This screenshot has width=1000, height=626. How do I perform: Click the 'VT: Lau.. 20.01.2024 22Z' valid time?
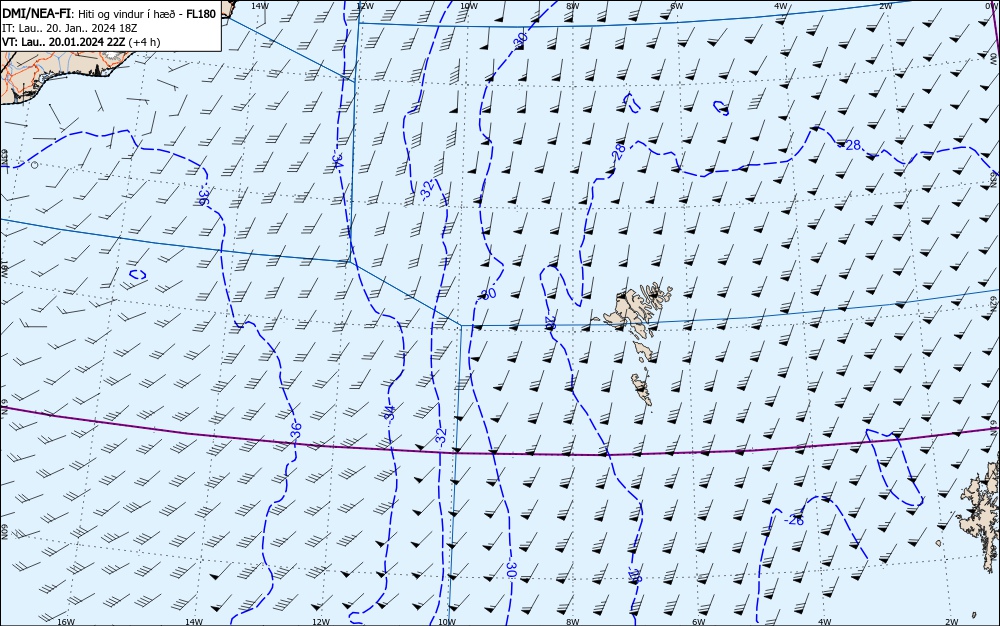point(63,42)
